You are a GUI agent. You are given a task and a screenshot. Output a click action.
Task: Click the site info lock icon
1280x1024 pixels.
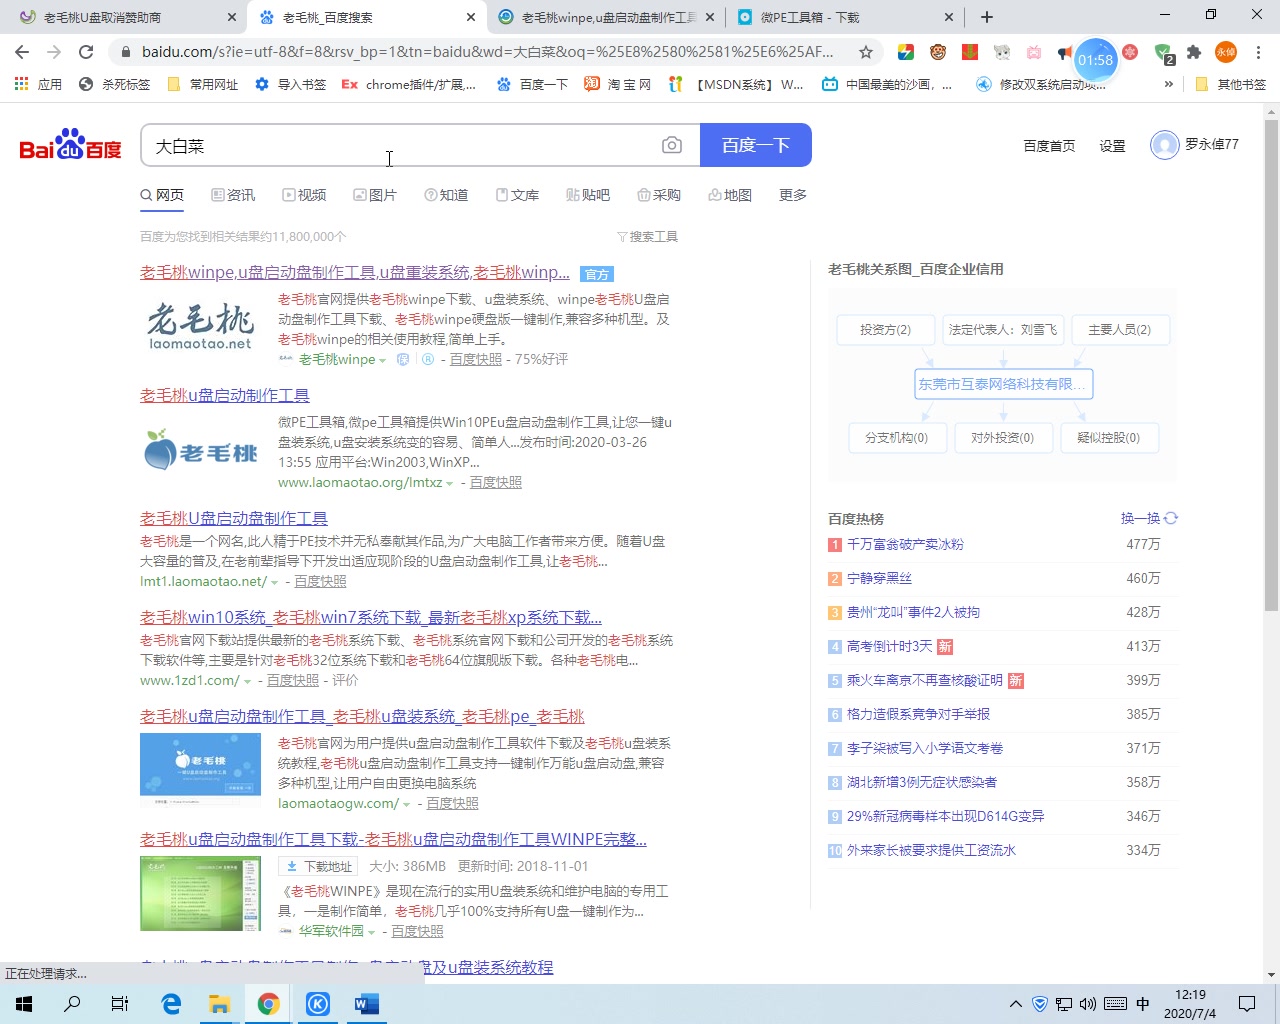pyautogui.click(x=124, y=52)
